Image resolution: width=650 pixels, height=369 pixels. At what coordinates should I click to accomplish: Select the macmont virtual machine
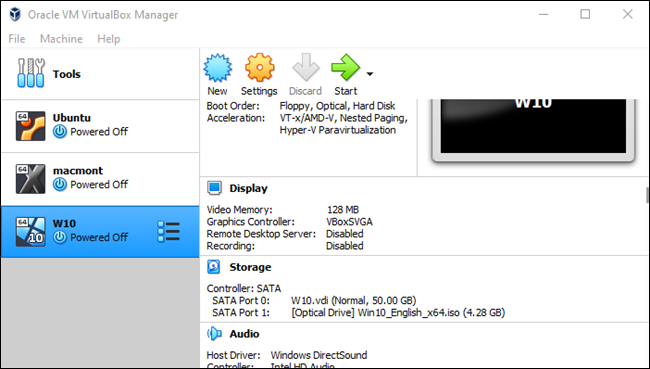100,179
